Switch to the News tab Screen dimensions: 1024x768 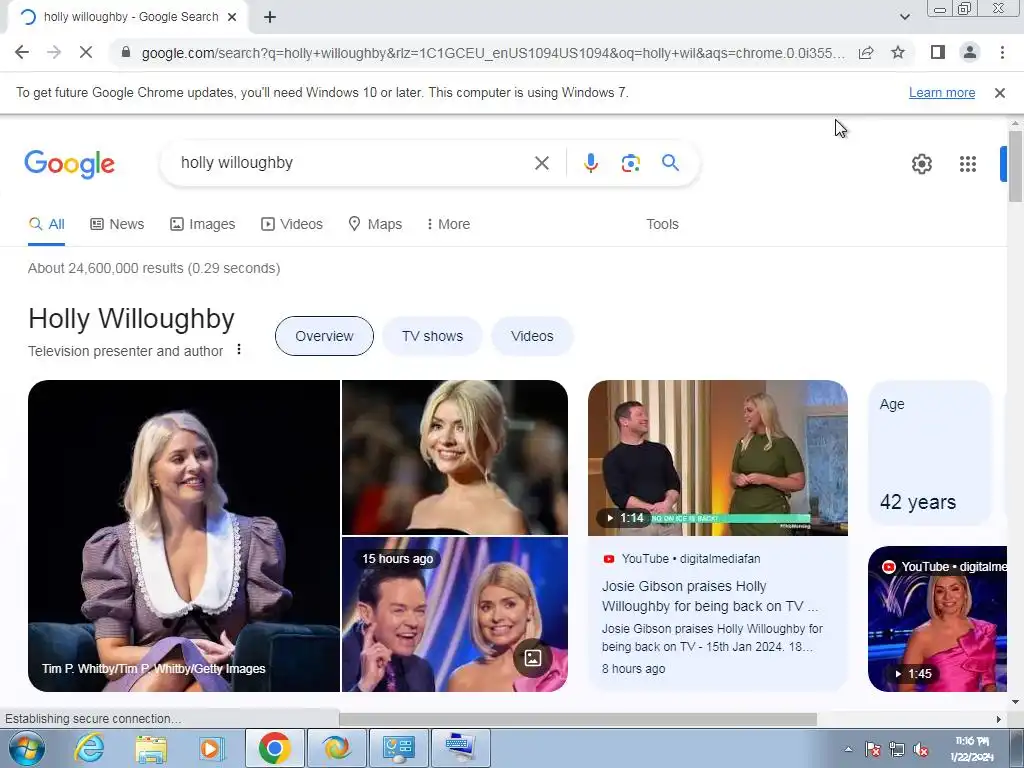(x=117, y=224)
